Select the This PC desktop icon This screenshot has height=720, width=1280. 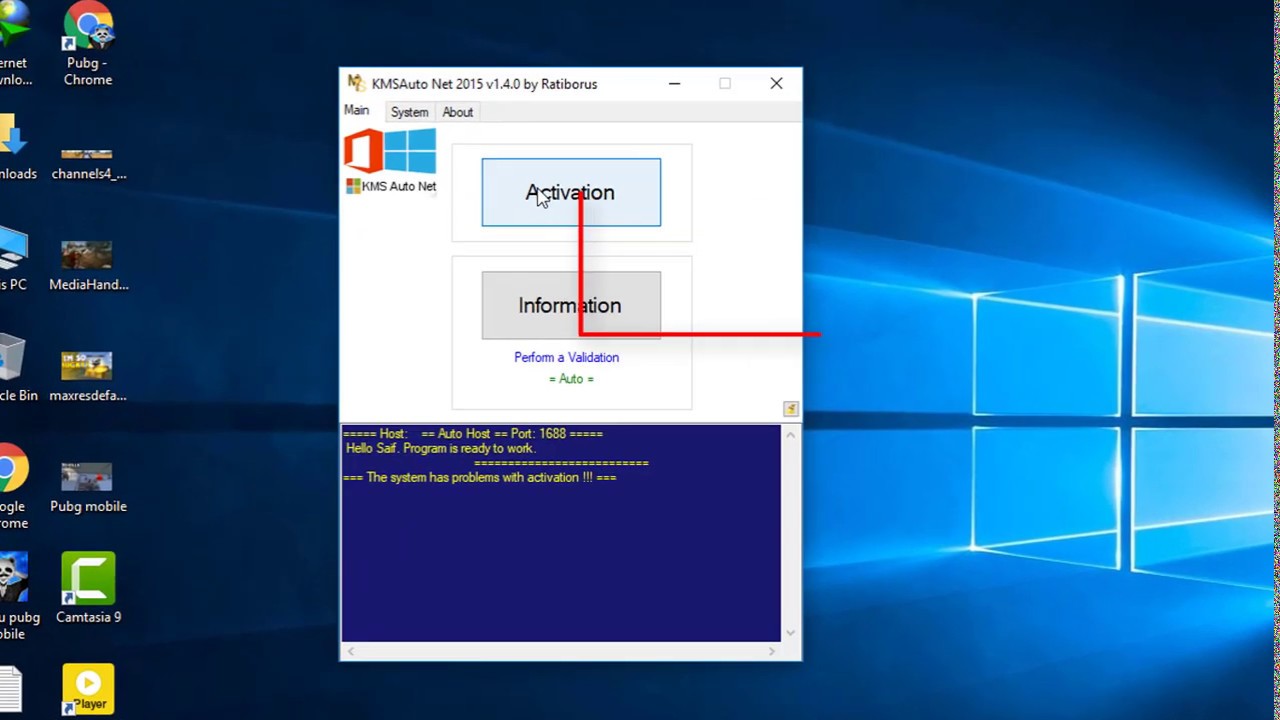(x=12, y=258)
